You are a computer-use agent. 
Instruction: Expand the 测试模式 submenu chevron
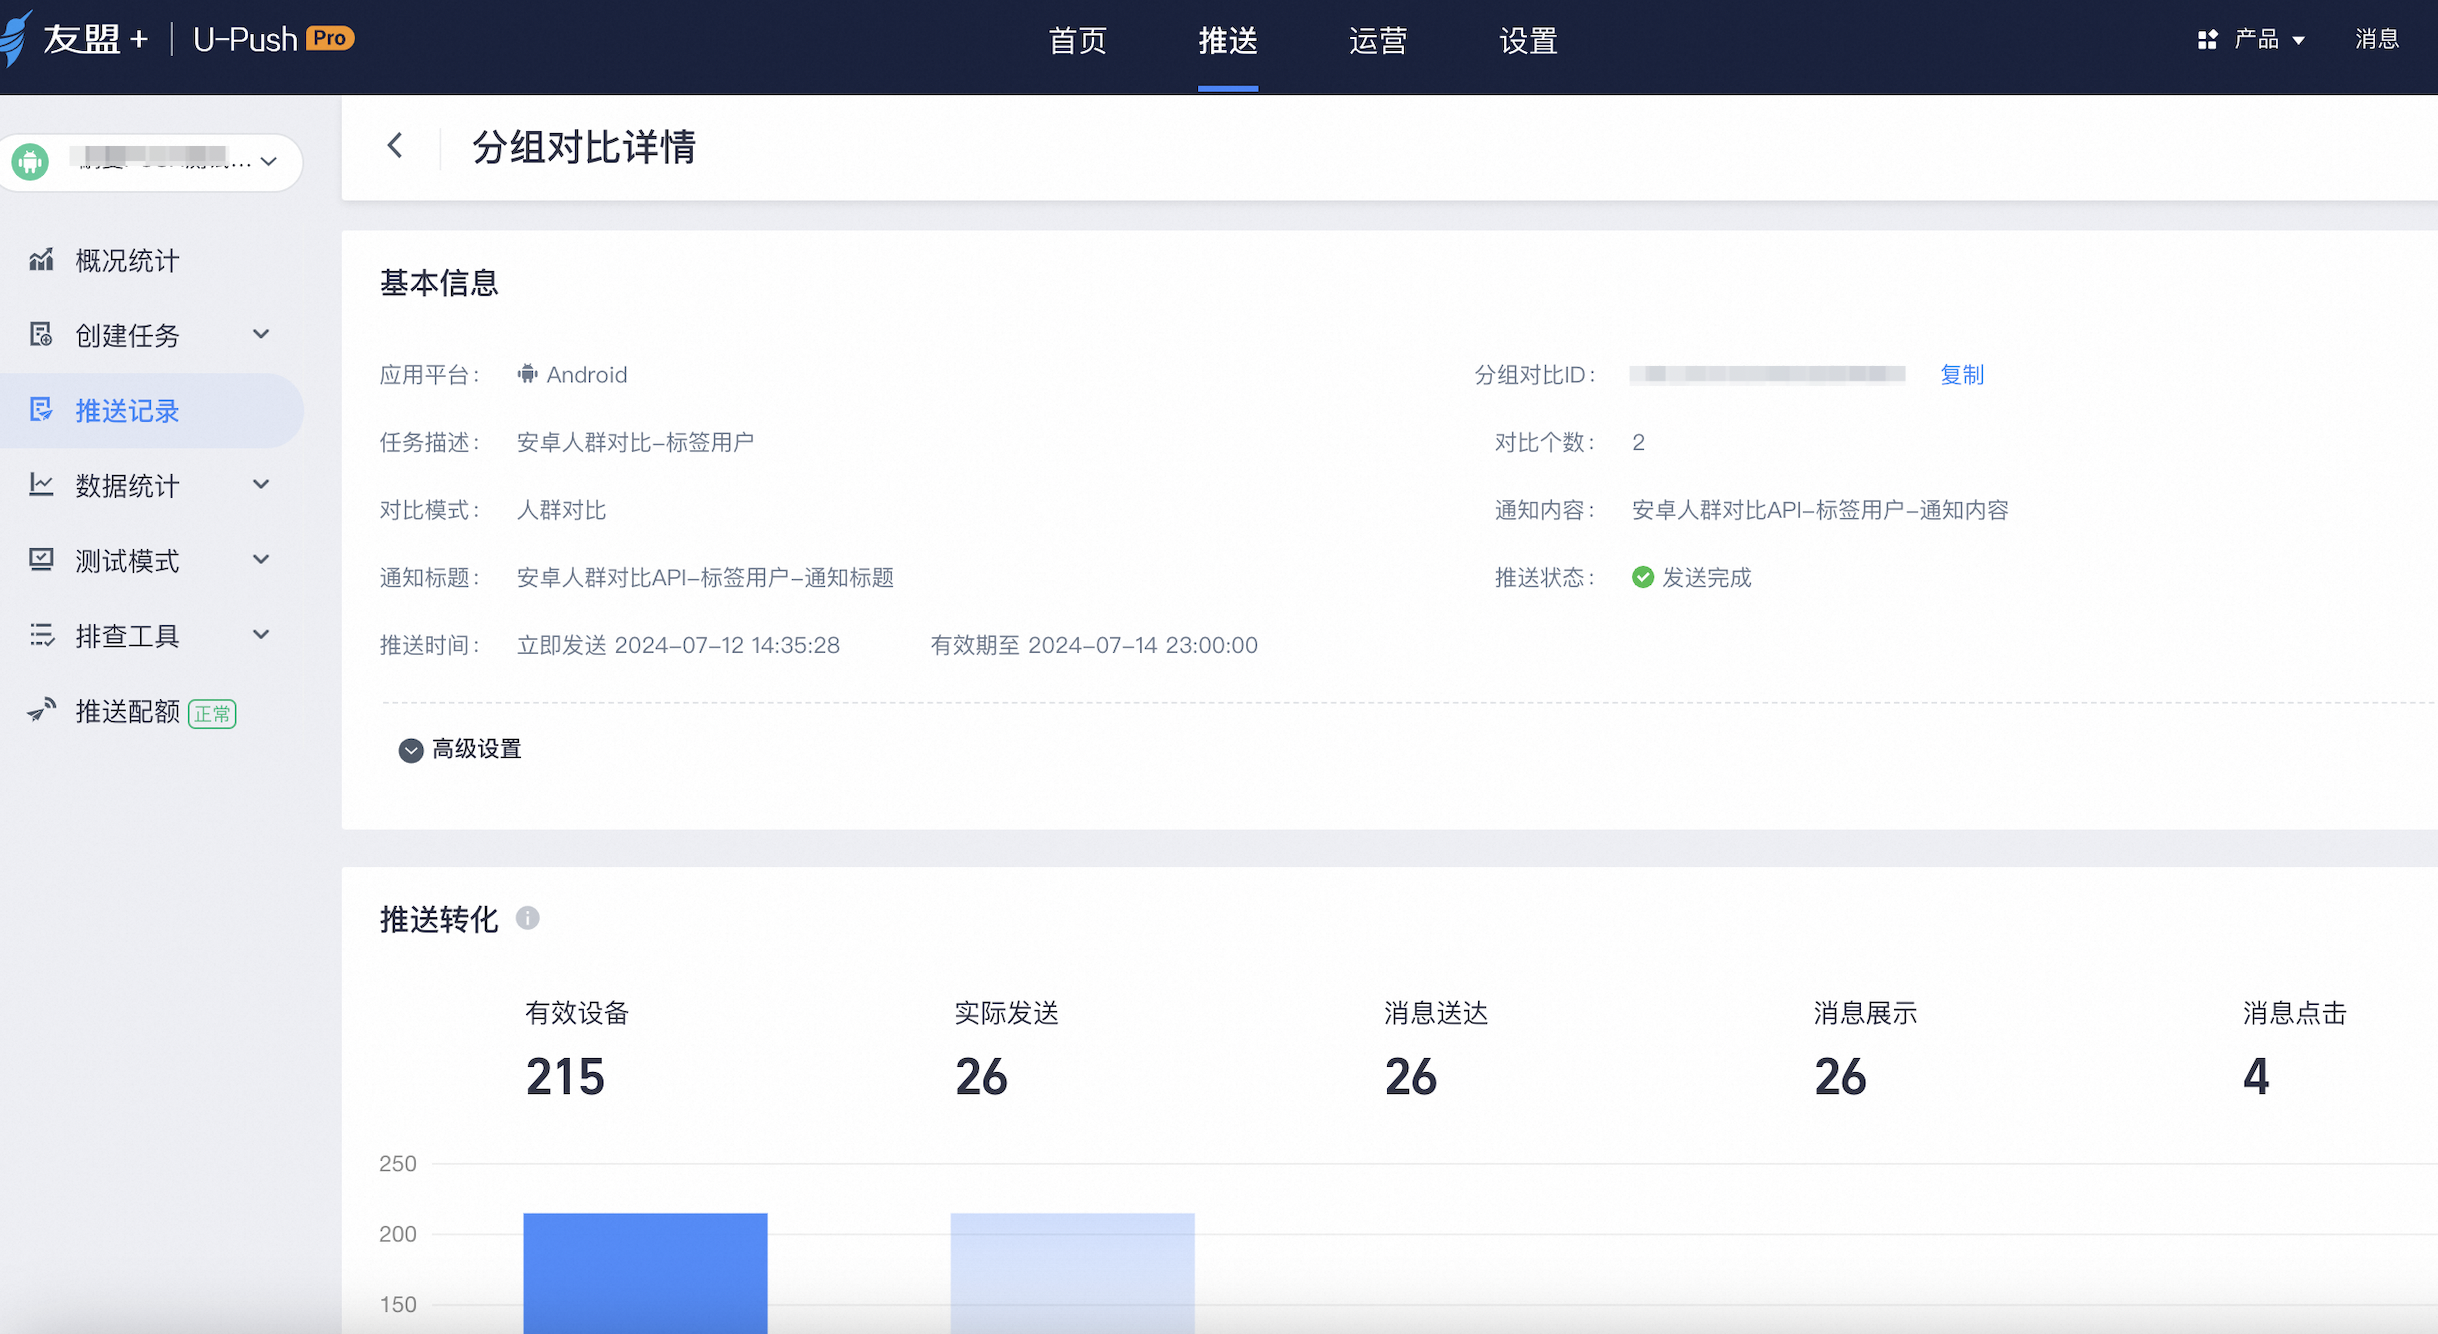(x=261, y=560)
